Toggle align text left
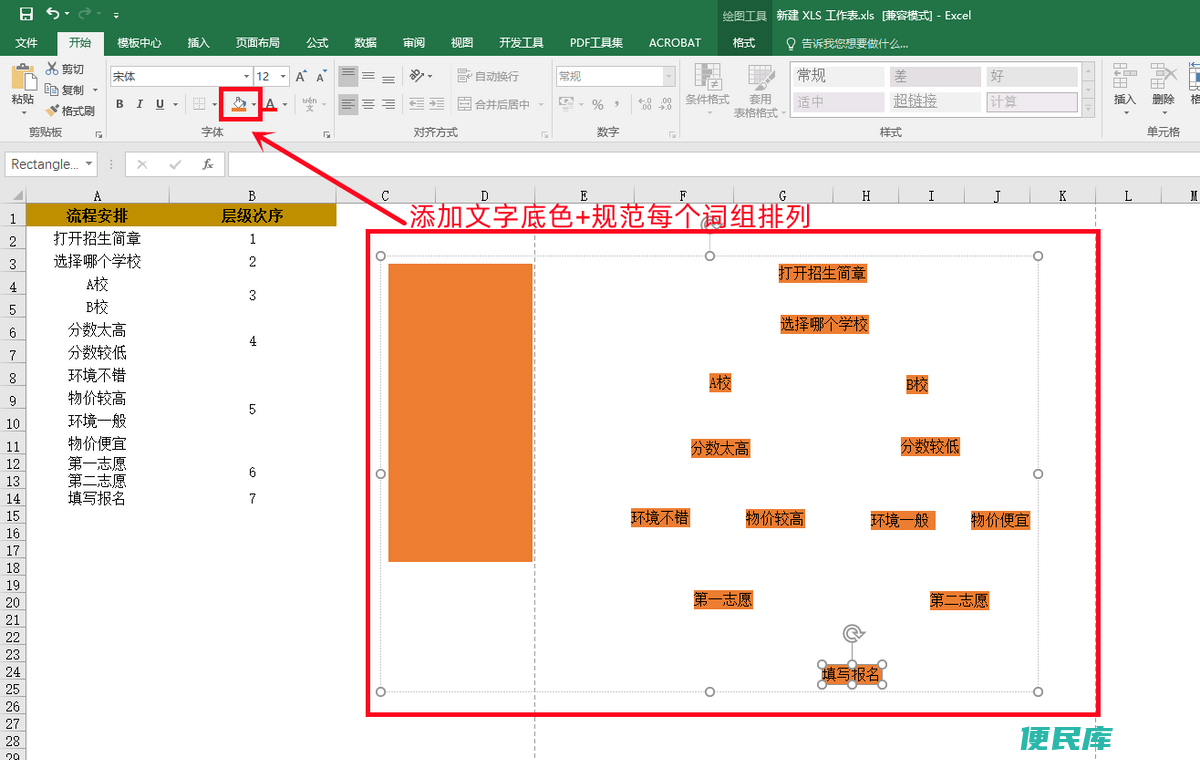This screenshot has width=1200, height=760. 348,104
